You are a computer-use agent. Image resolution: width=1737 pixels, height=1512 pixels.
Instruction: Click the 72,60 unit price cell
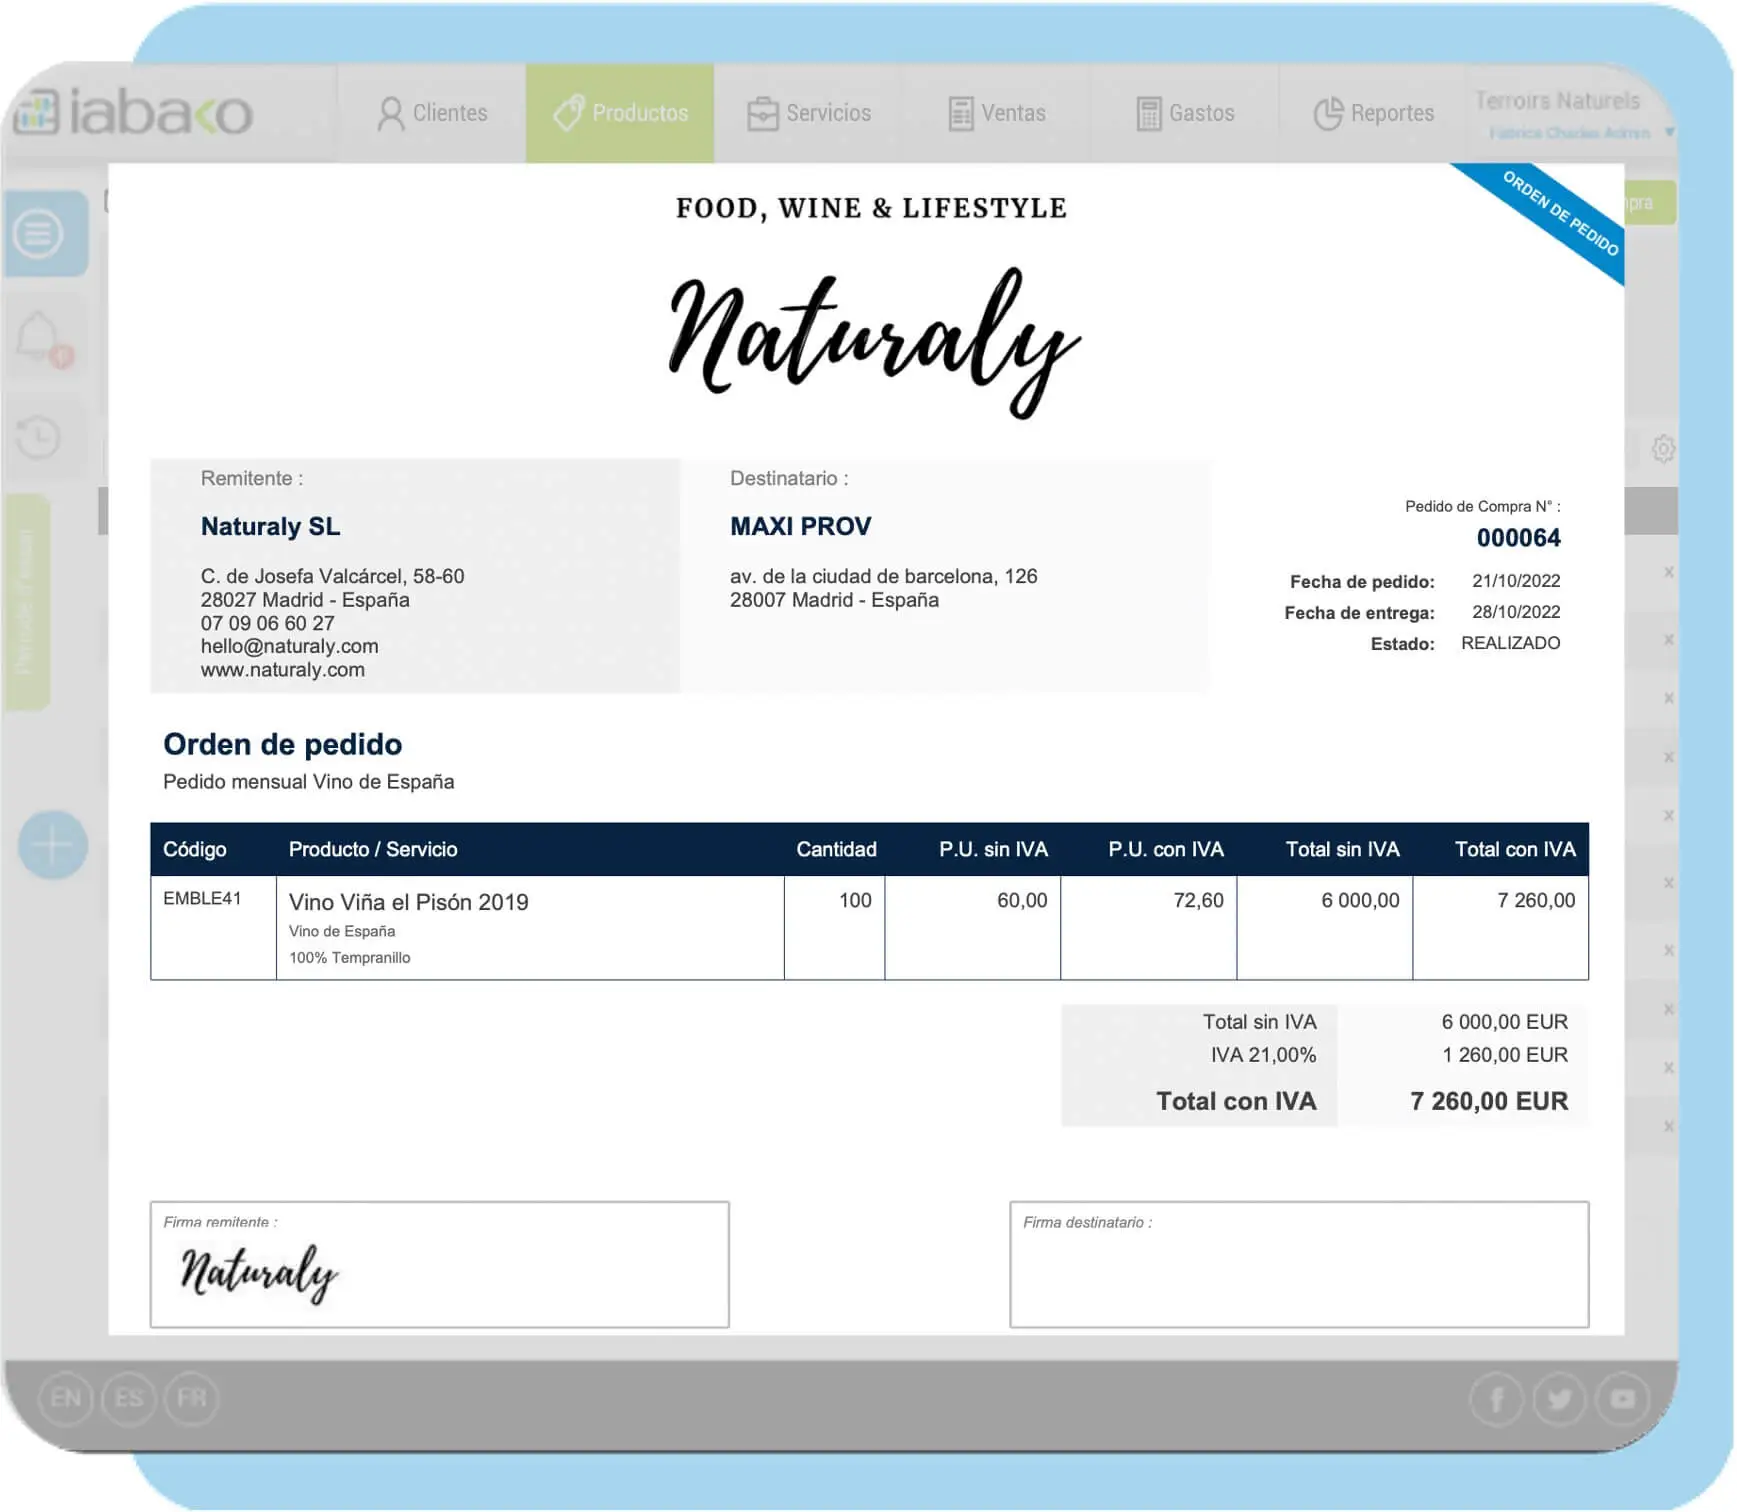1148,927
